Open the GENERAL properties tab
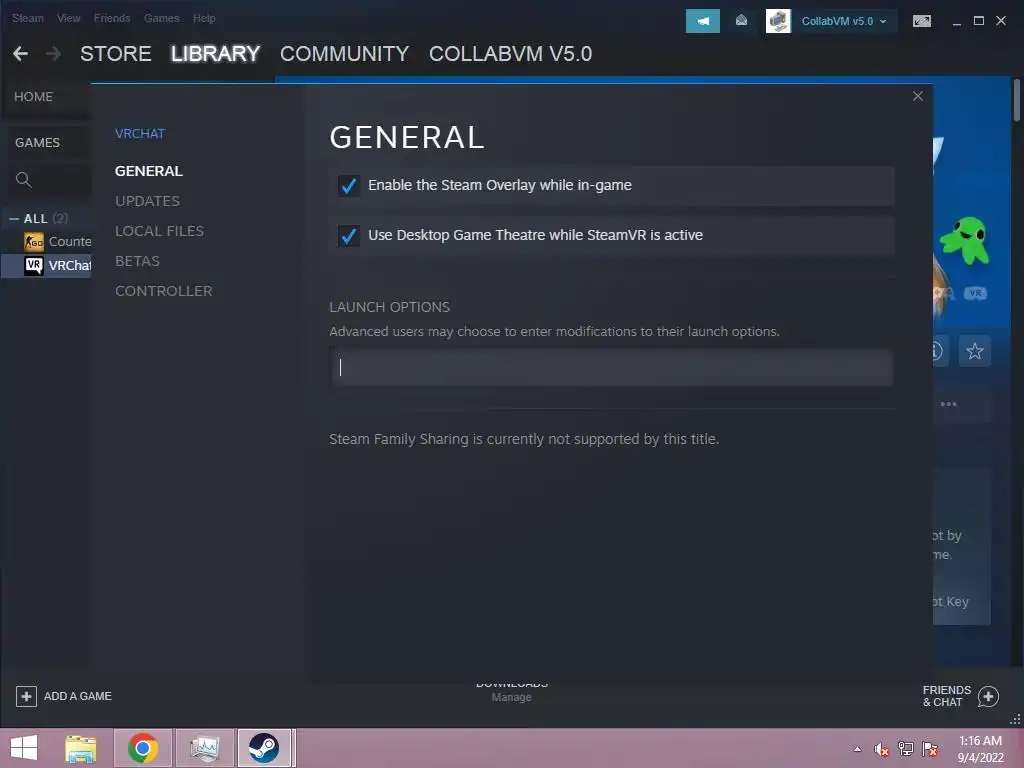Screen dimensions: 1024x768 pyautogui.click(x=149, y=171)
